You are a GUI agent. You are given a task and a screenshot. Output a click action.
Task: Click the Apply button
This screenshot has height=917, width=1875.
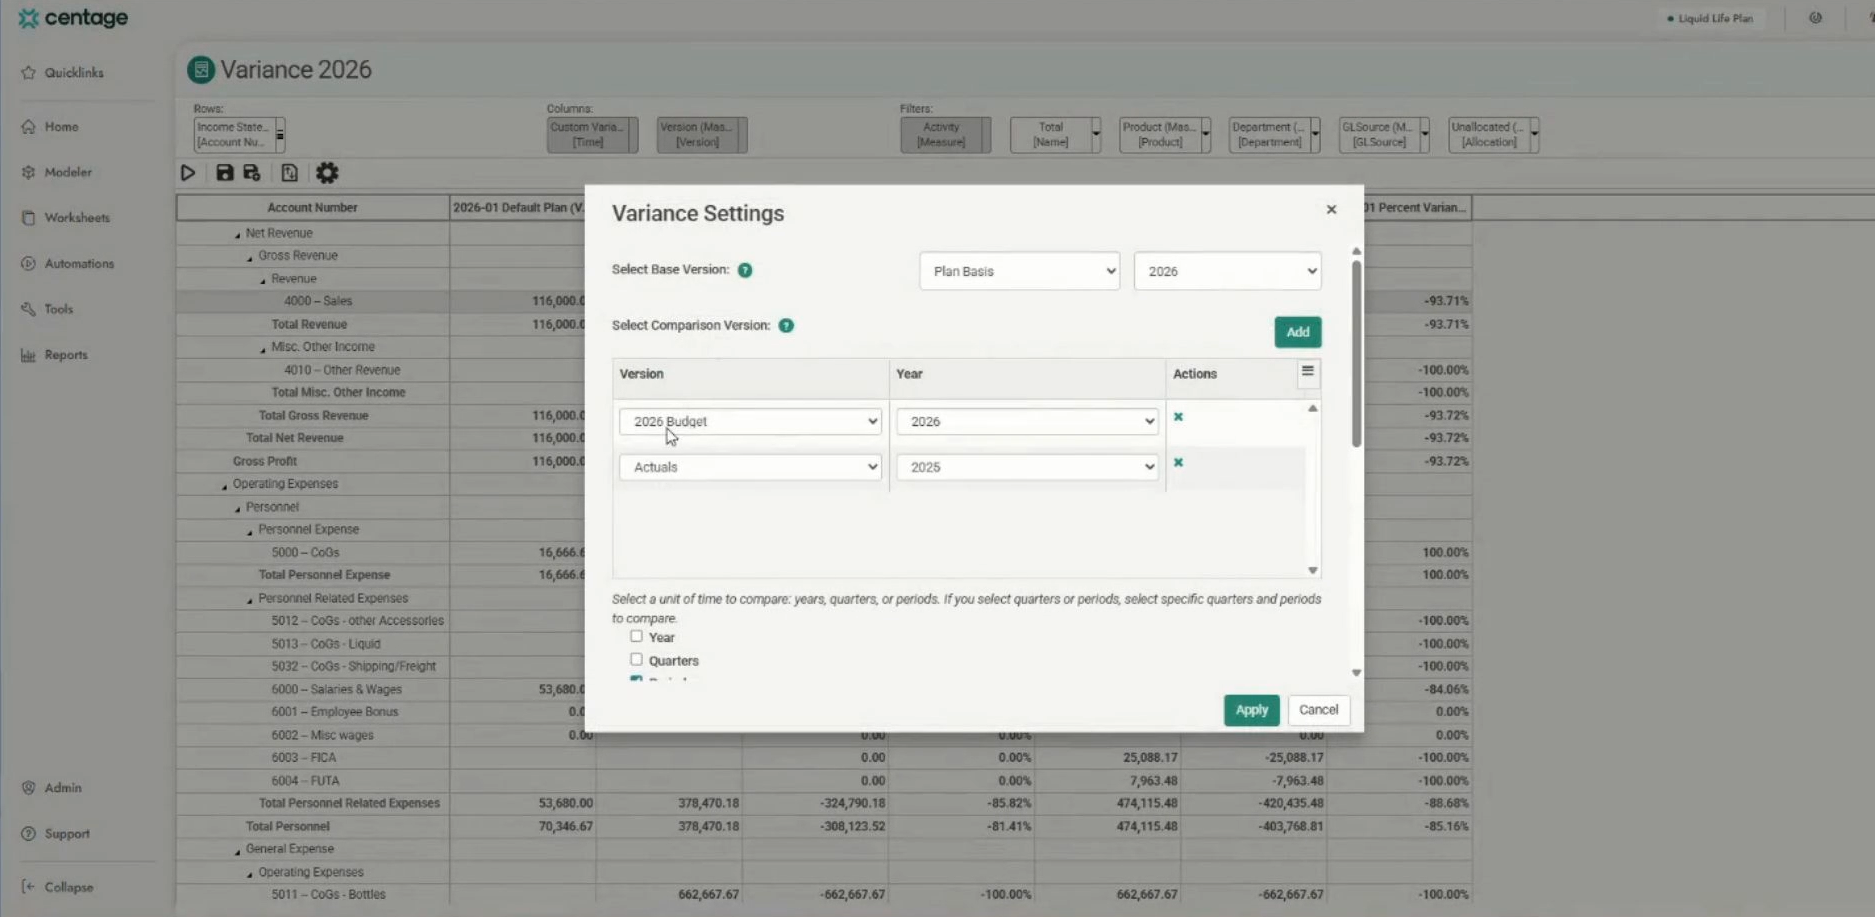click(x=1251, y=710)
